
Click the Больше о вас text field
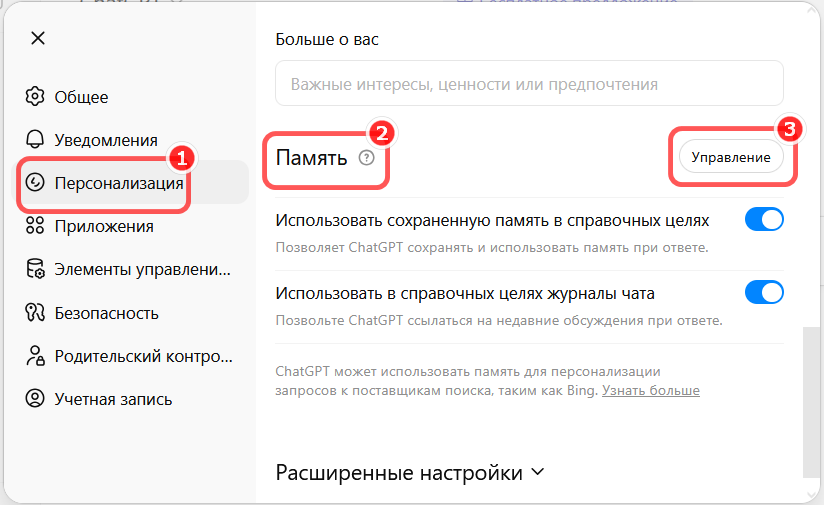click(x=529, y=84)
